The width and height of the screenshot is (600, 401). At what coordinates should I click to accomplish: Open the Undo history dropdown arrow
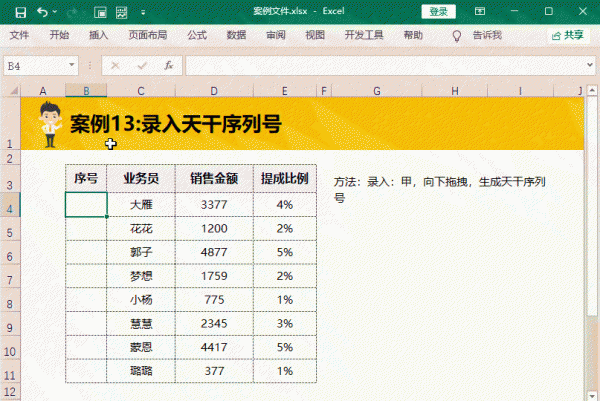pyautogui.click(x=55, y=12)
